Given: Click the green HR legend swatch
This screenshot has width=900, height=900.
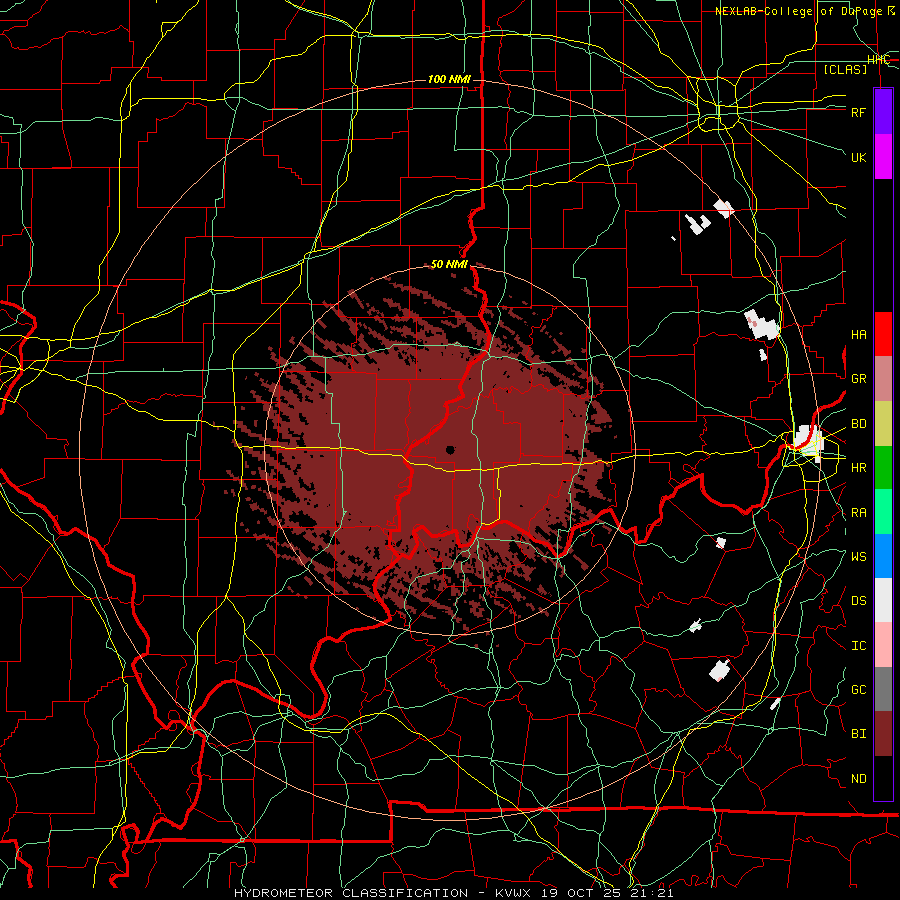Looking at the screenshot, I should tap(883, 468).
